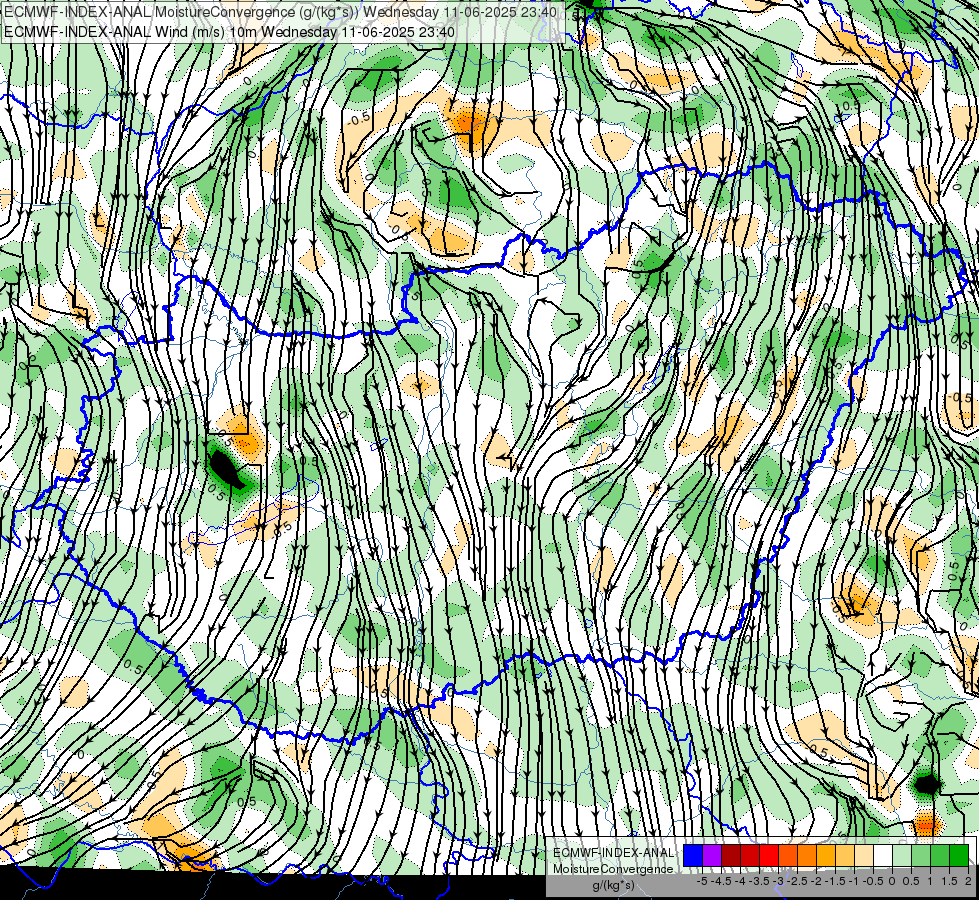Click the '2' tick value at legend end
The image size is (979, 900).
tap(968, 881)
